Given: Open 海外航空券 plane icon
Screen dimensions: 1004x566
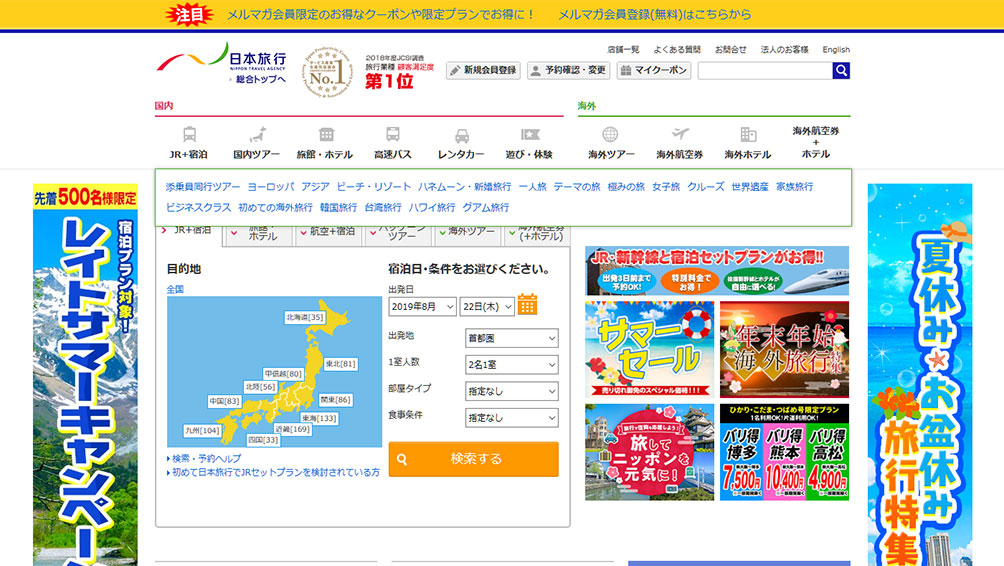Looking at the screenshot, I should (x=680, y=134).
